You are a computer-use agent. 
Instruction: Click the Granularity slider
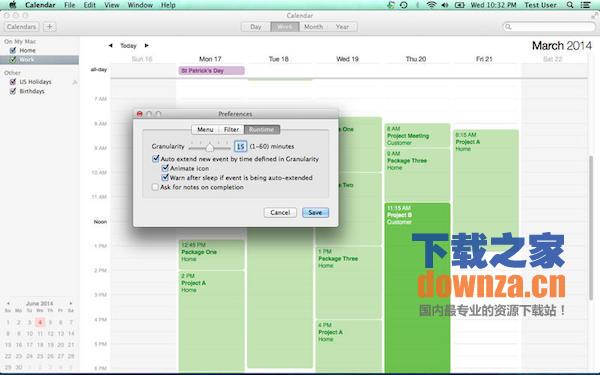209,147
